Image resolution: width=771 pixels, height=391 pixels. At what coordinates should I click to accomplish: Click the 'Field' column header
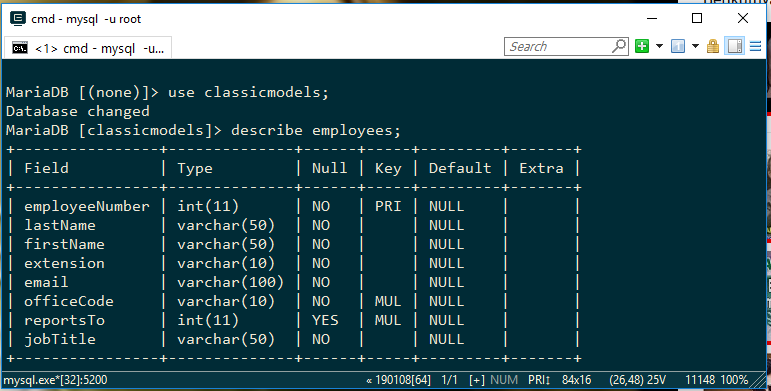click(x=46, y=168)
